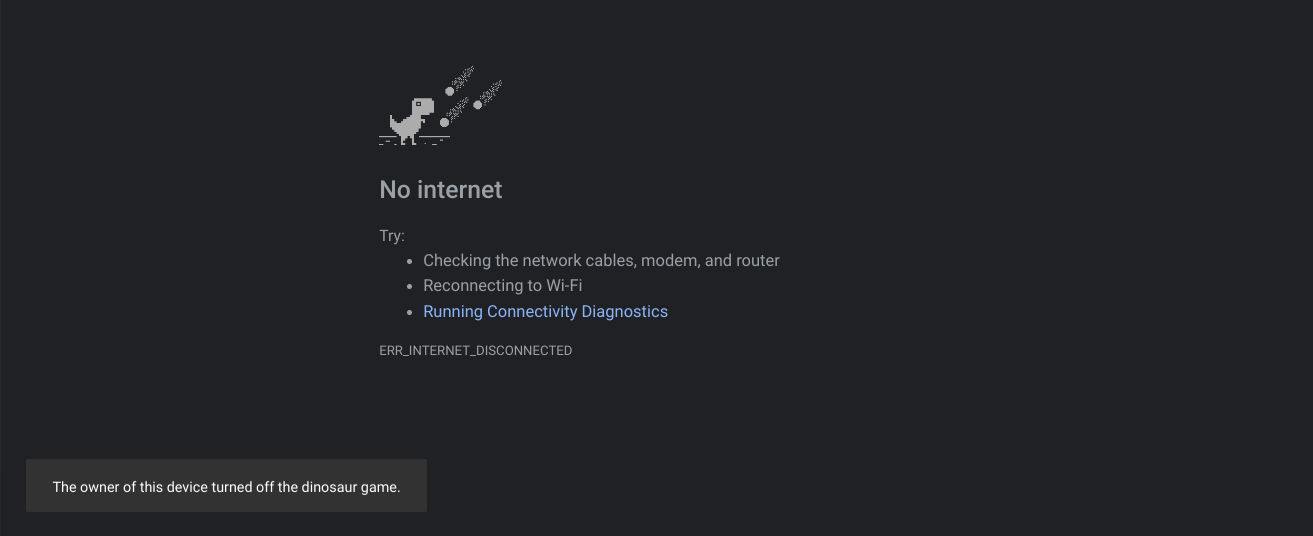This screenshot has height=536, width=1313.
Task: Click the bullet dot before the network cables suggestion
Action: pos(410,261)
